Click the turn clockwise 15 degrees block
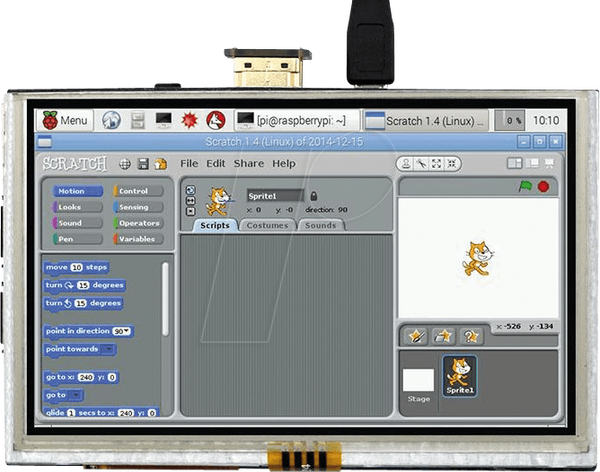Viewport: 600px width, 472px height. [85, 285]
